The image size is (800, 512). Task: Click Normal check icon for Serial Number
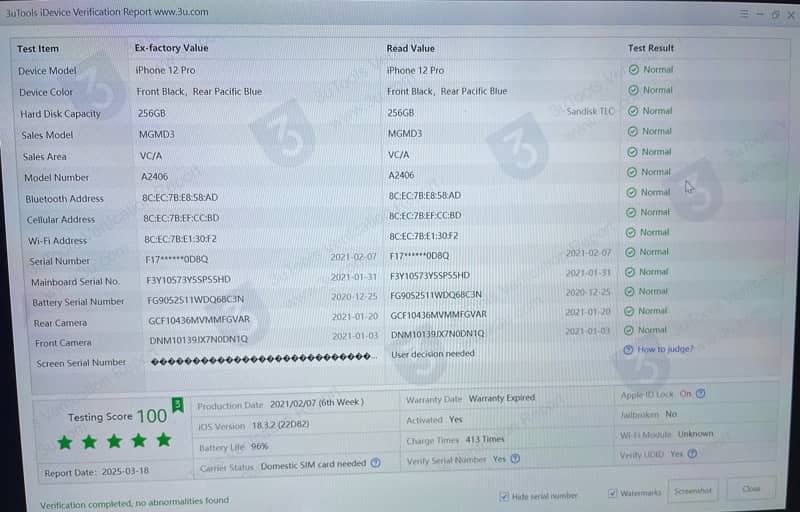tap(631, 252)
